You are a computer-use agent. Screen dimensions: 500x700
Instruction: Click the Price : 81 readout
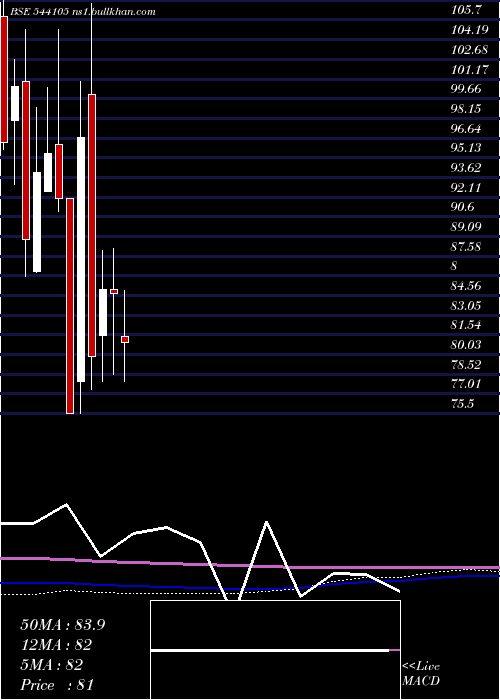click(x=57, y=685)
